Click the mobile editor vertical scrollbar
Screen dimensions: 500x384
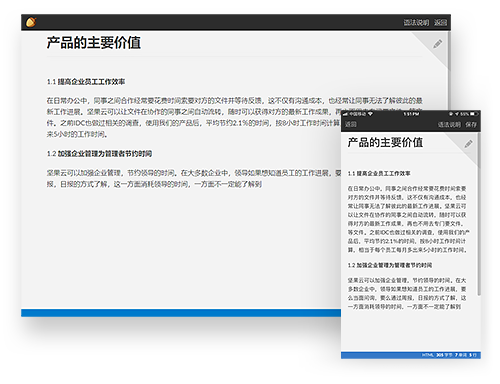click(x=479, y=214)
